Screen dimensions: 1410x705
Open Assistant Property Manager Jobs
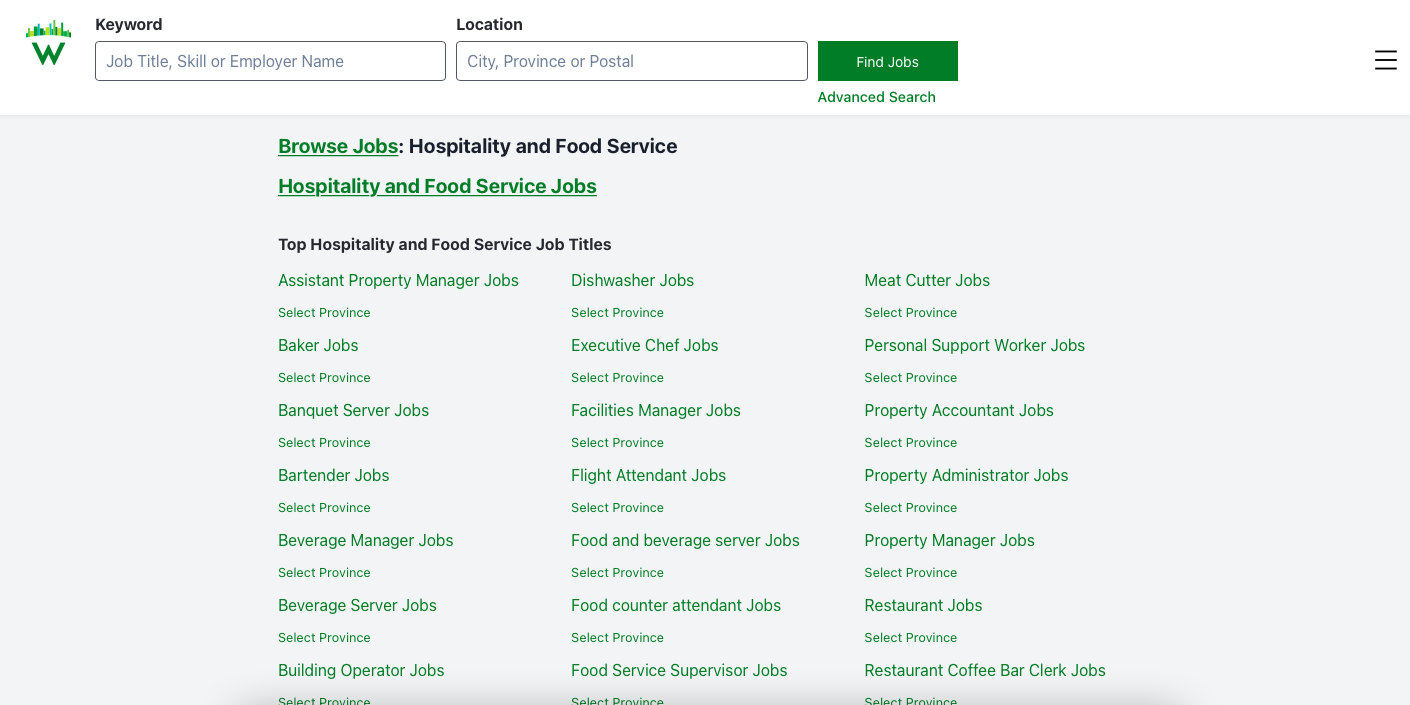[x=398, y=281]
